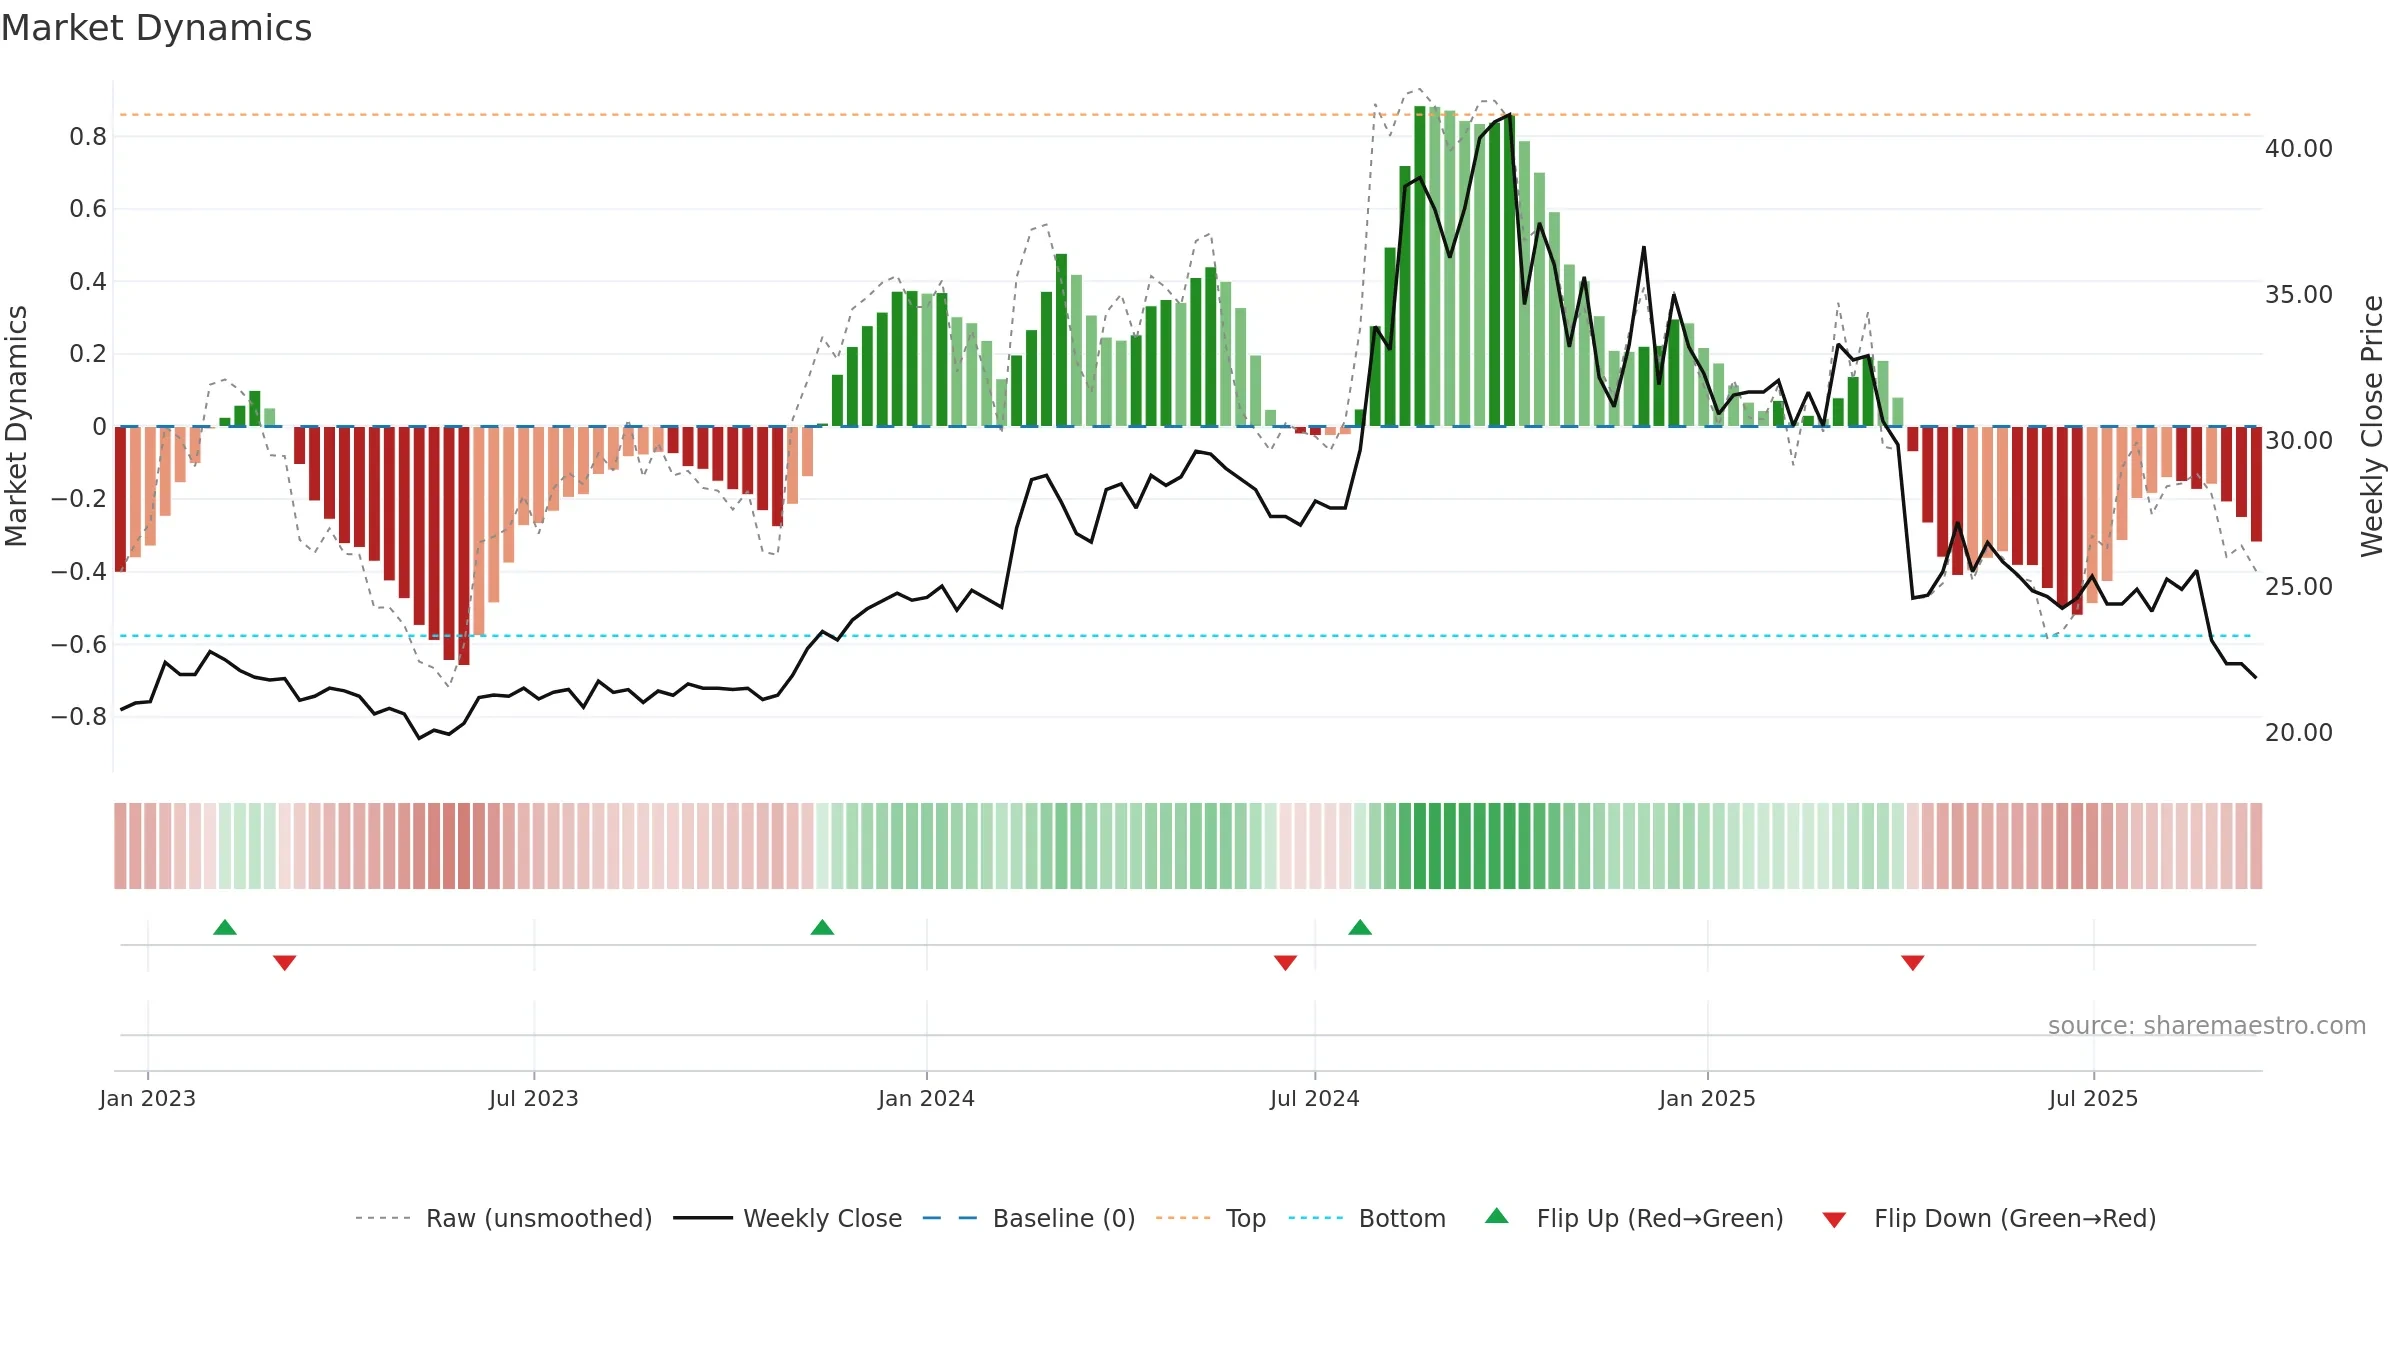Click the 30.00 price axis tick

coord(2299,440)
